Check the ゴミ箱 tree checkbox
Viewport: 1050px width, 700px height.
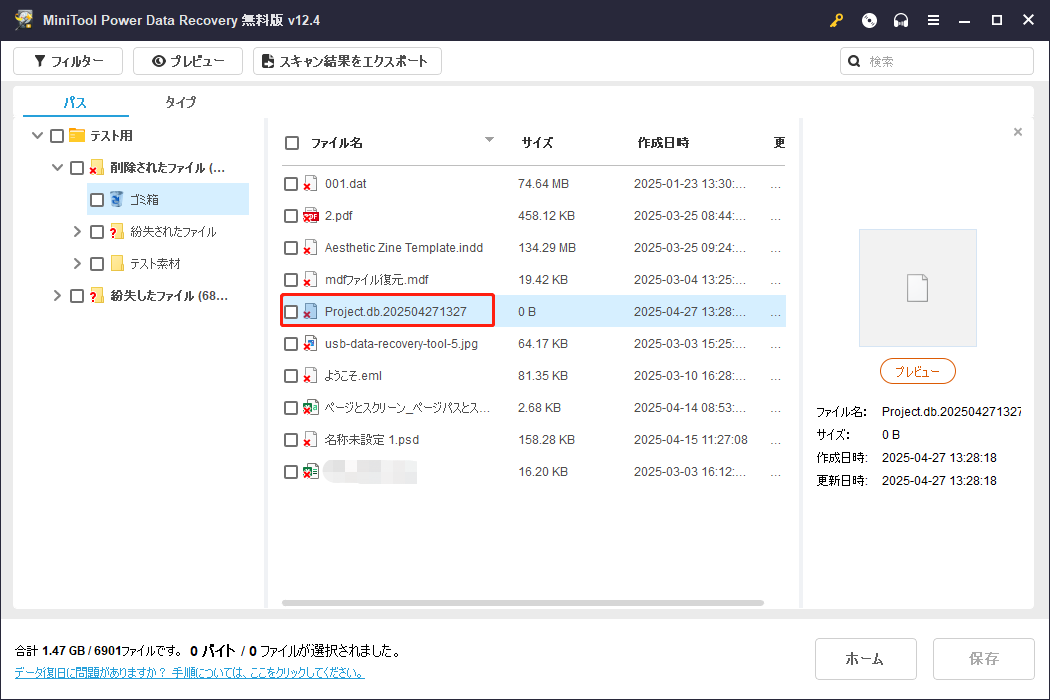(x=97, y=200)
